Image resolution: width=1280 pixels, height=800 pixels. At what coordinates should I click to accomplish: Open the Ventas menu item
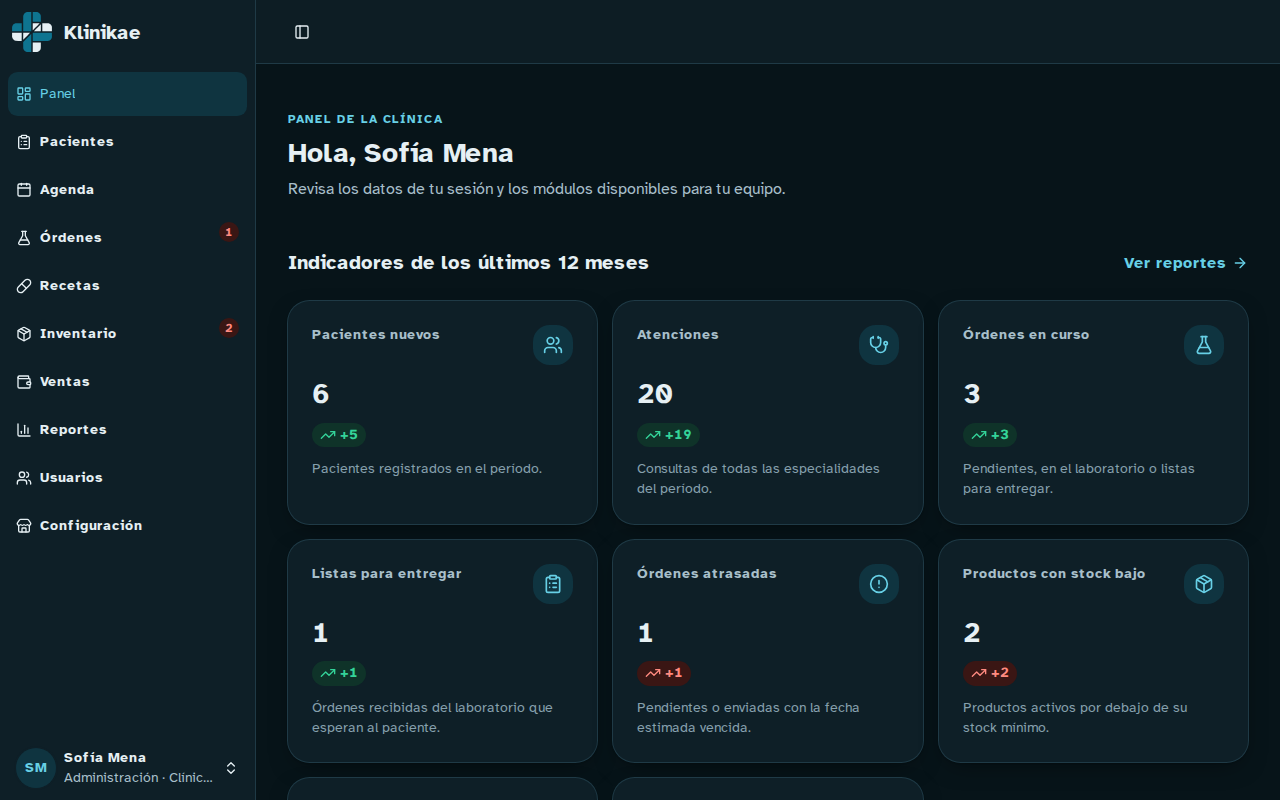pyautogui.click(x=127, y=382)
